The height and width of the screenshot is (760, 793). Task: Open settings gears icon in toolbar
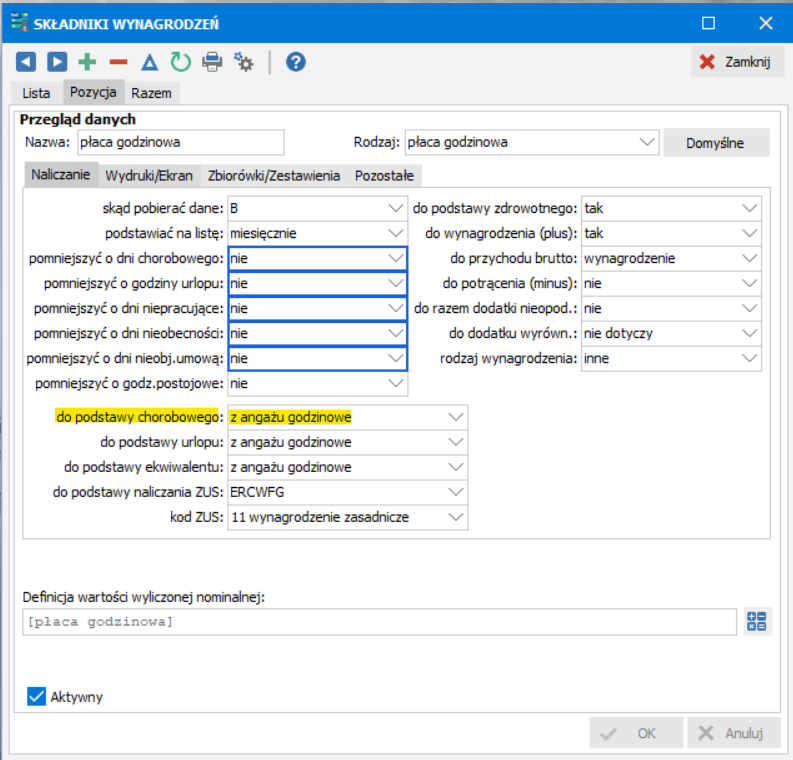pyautogui.click(x=243, y=62)
